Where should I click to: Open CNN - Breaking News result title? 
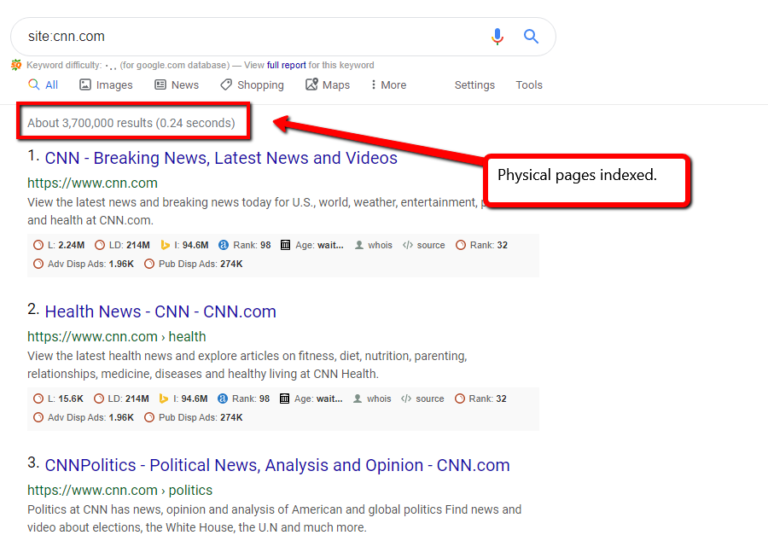[221, 158]
